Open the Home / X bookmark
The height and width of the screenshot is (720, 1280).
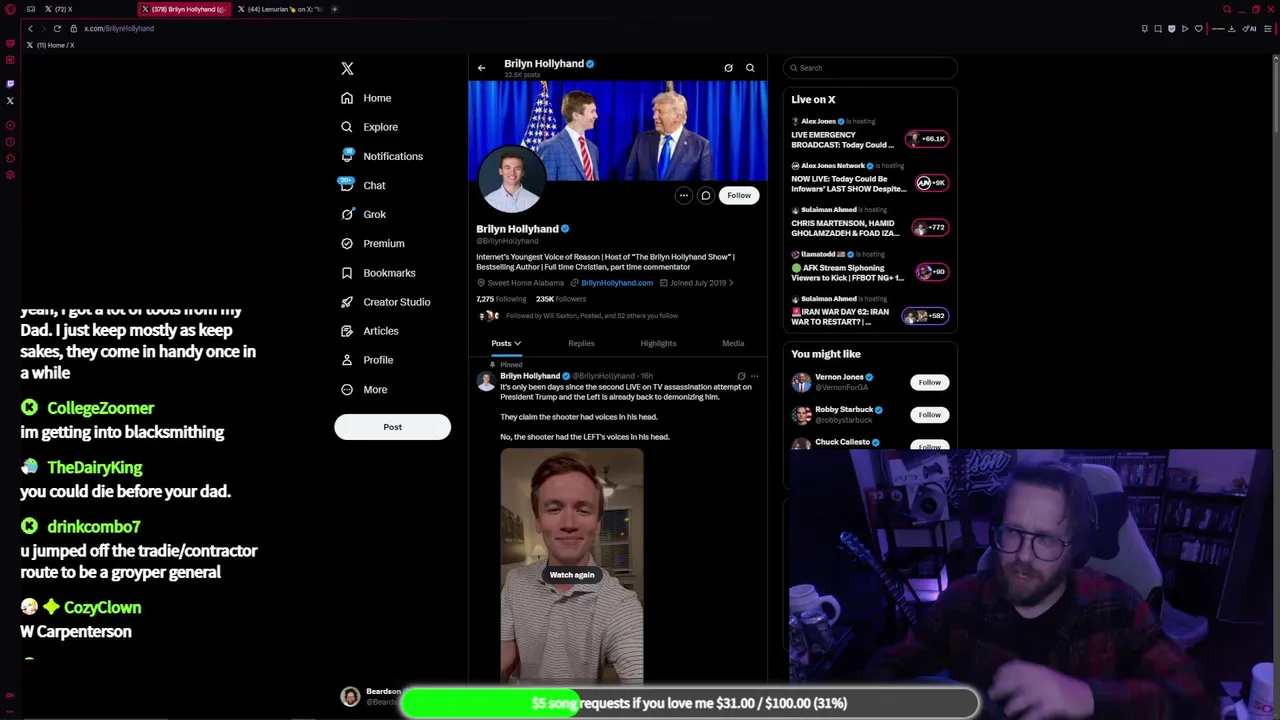point(51,45)
